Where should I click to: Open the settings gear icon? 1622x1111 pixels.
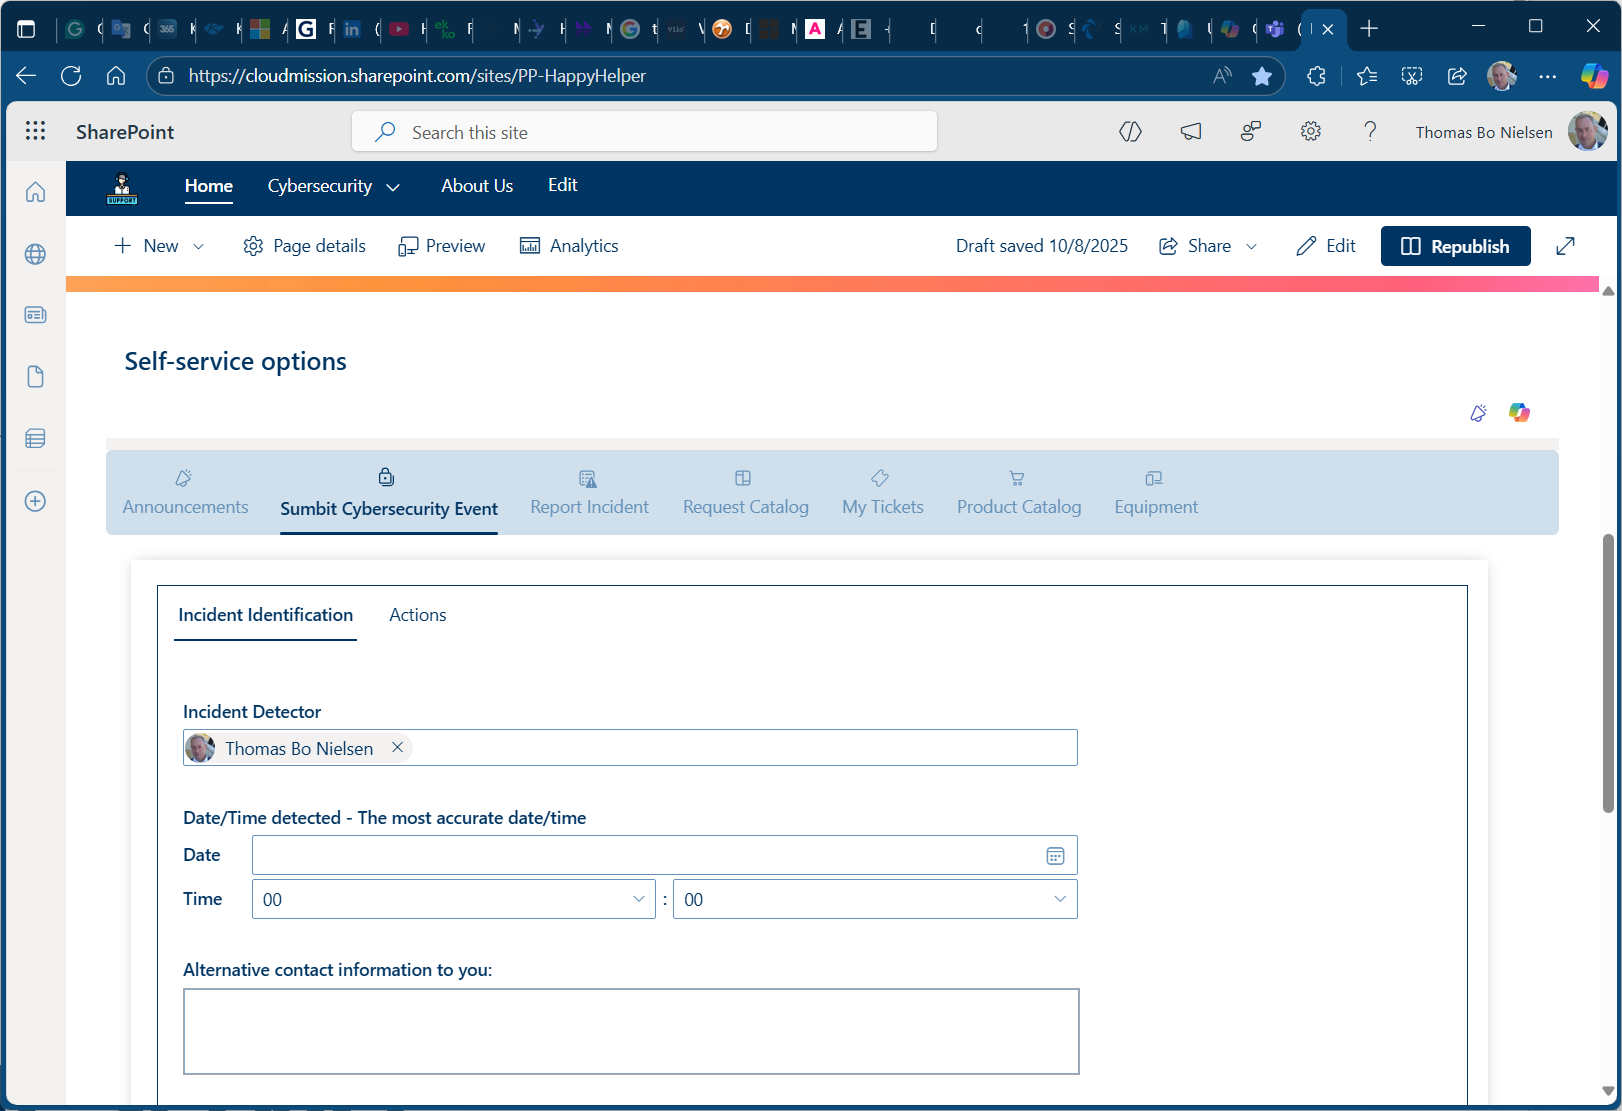pos(1310,131)
